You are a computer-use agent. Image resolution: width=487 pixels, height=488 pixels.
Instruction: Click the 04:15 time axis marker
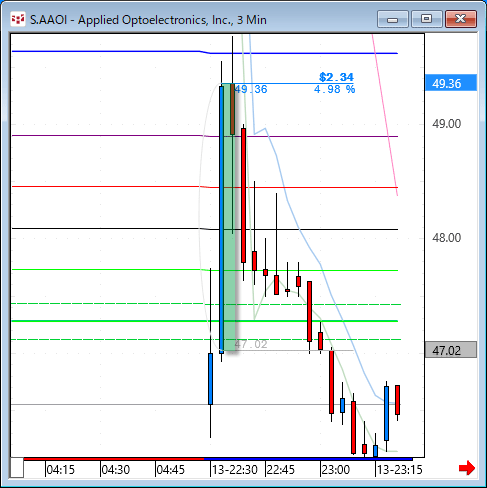[61, 470]
